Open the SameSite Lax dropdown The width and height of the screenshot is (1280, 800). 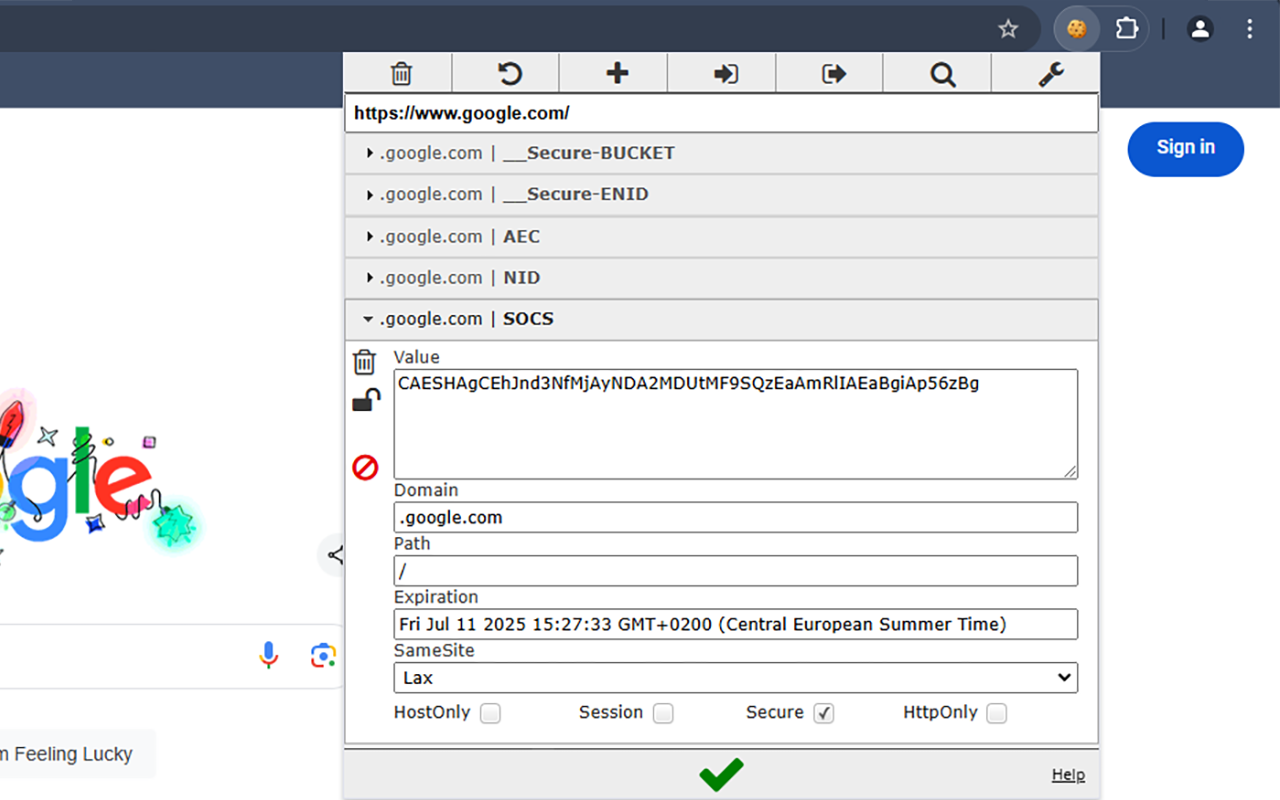tap(735, 678)
